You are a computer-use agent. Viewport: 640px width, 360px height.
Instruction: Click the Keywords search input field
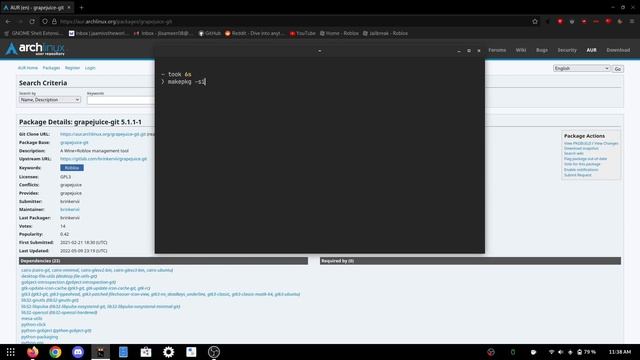pyautogui.click(x=121, y=100)
